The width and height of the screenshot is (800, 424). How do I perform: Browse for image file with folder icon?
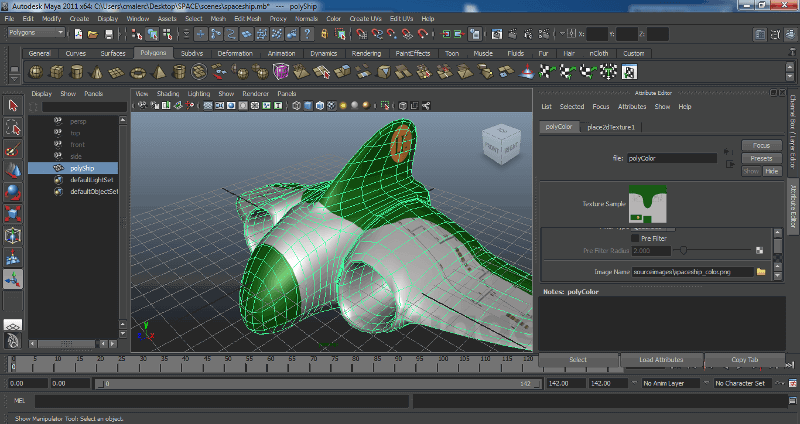coord(760,271)
